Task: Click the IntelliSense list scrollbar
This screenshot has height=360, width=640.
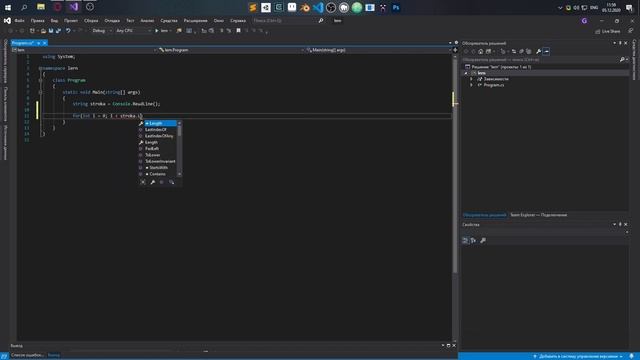Action: [x=179, y=149]
